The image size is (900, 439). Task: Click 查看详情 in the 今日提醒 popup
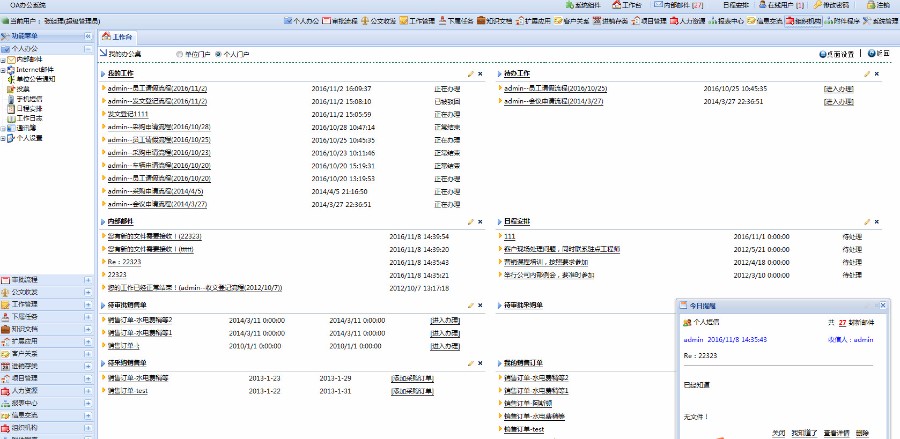coord(836,433)
